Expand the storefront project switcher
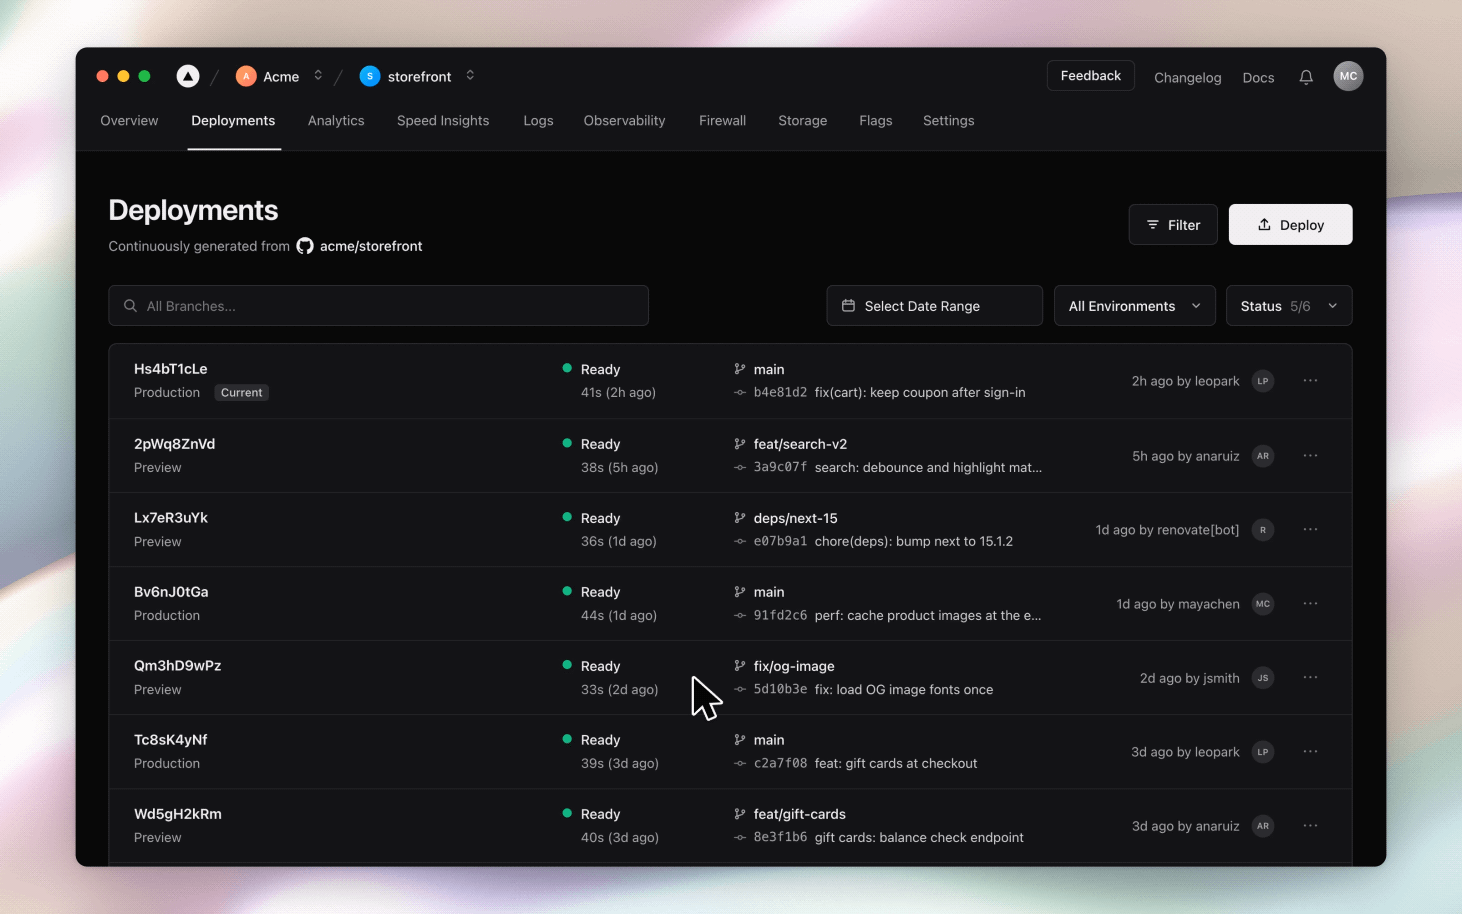Viewport: 1462px width, 914px height. (x=470, y=76)
